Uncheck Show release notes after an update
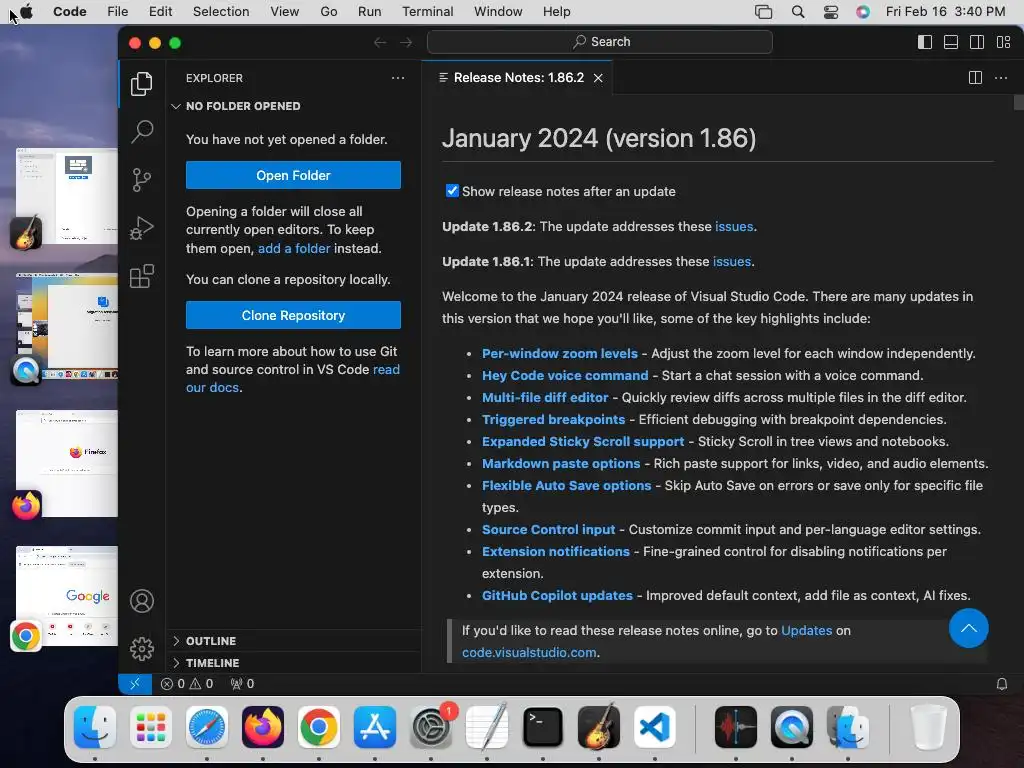The image size is (1024, 768). [452, 191]
